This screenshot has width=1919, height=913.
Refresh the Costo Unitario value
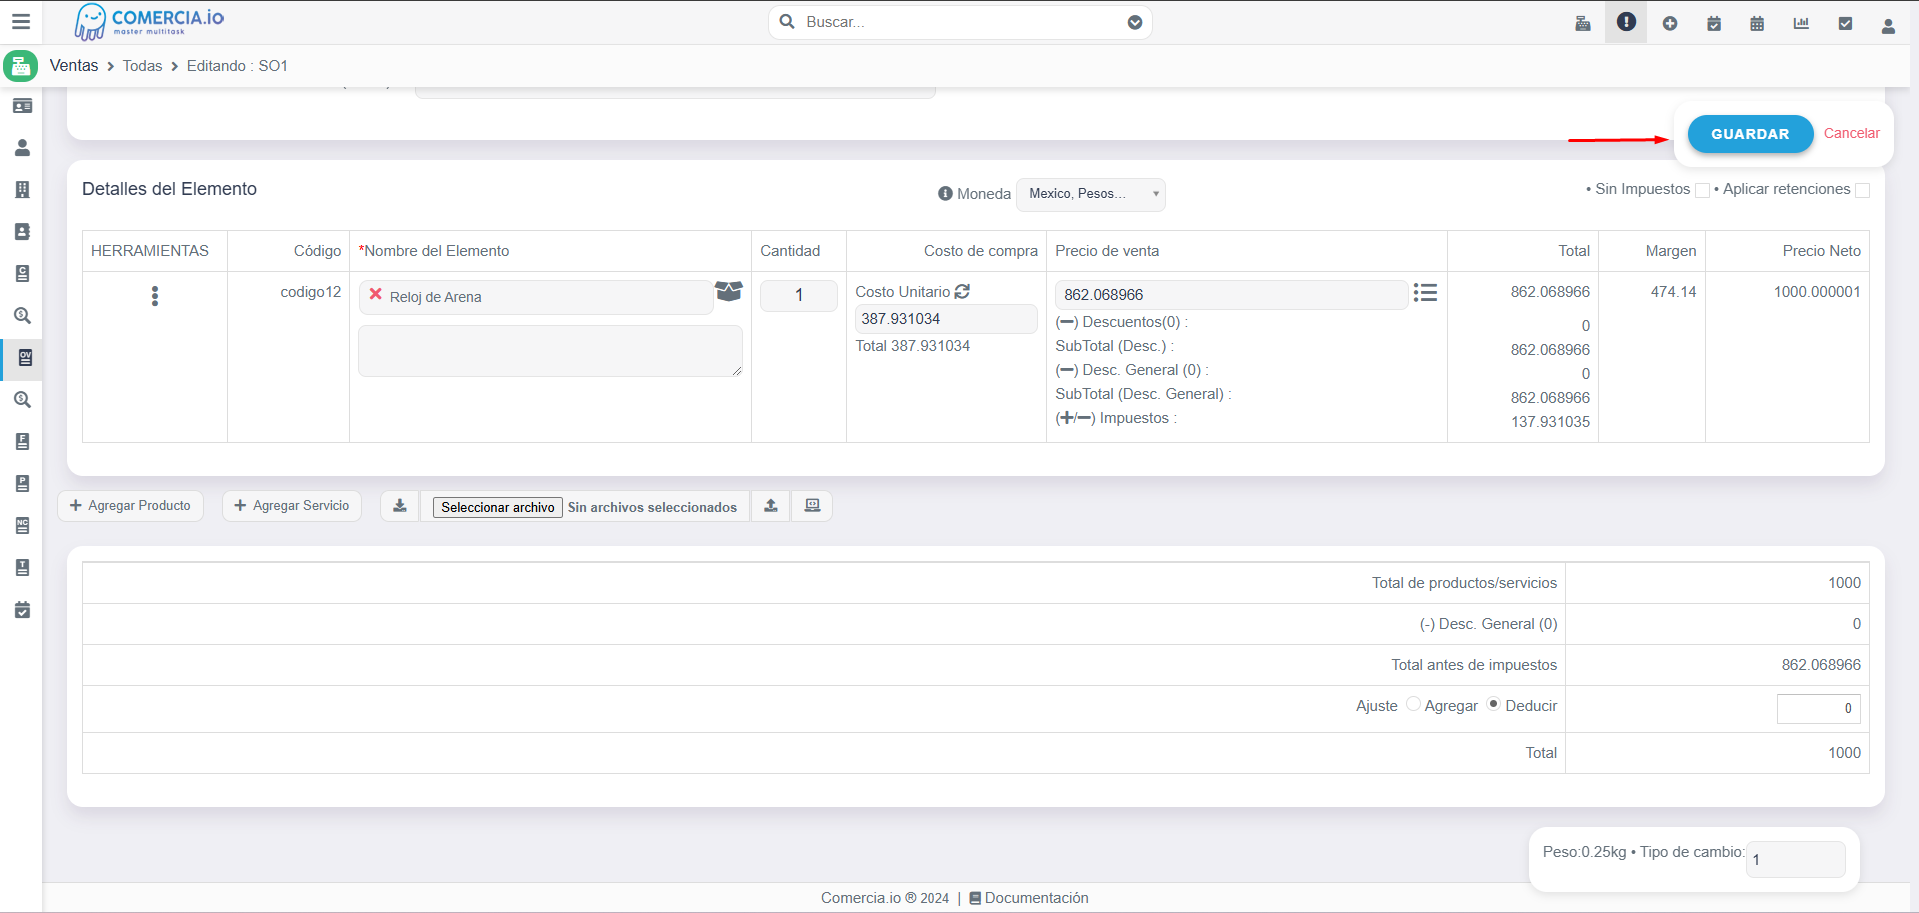pyautogui.click(x=962, y=291)
